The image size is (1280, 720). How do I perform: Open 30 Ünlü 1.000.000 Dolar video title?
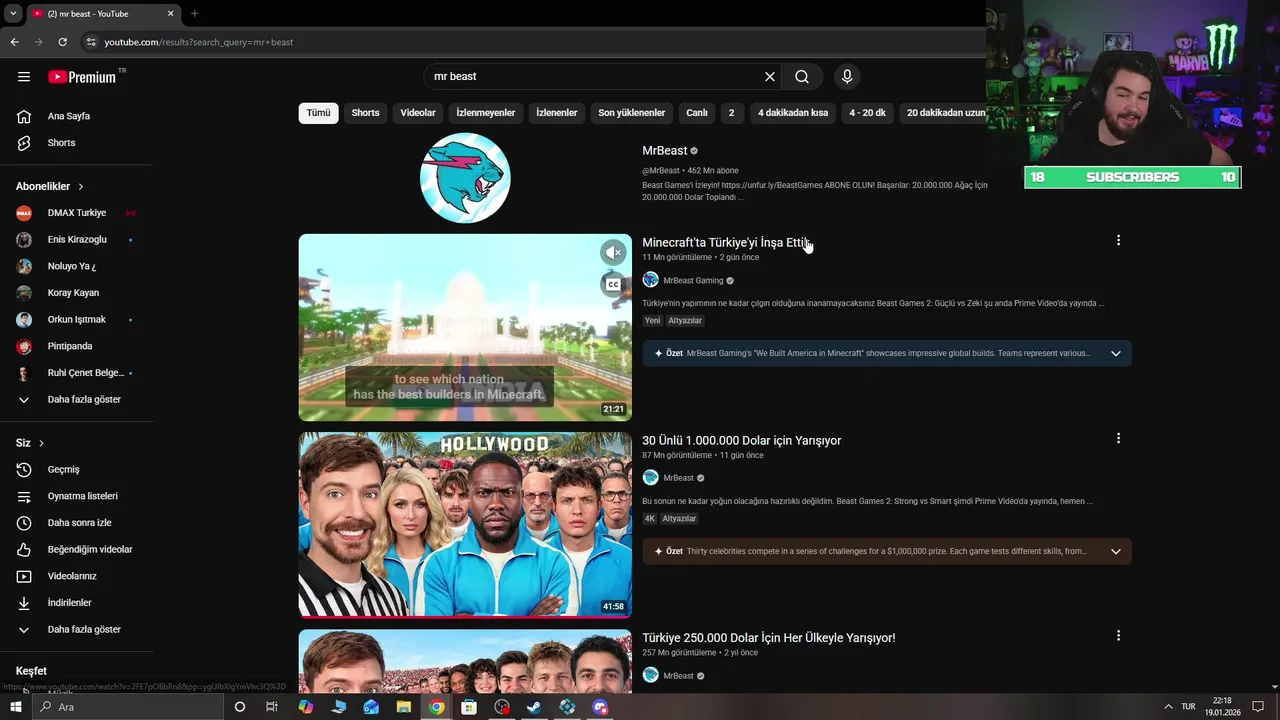click(741, 441)
